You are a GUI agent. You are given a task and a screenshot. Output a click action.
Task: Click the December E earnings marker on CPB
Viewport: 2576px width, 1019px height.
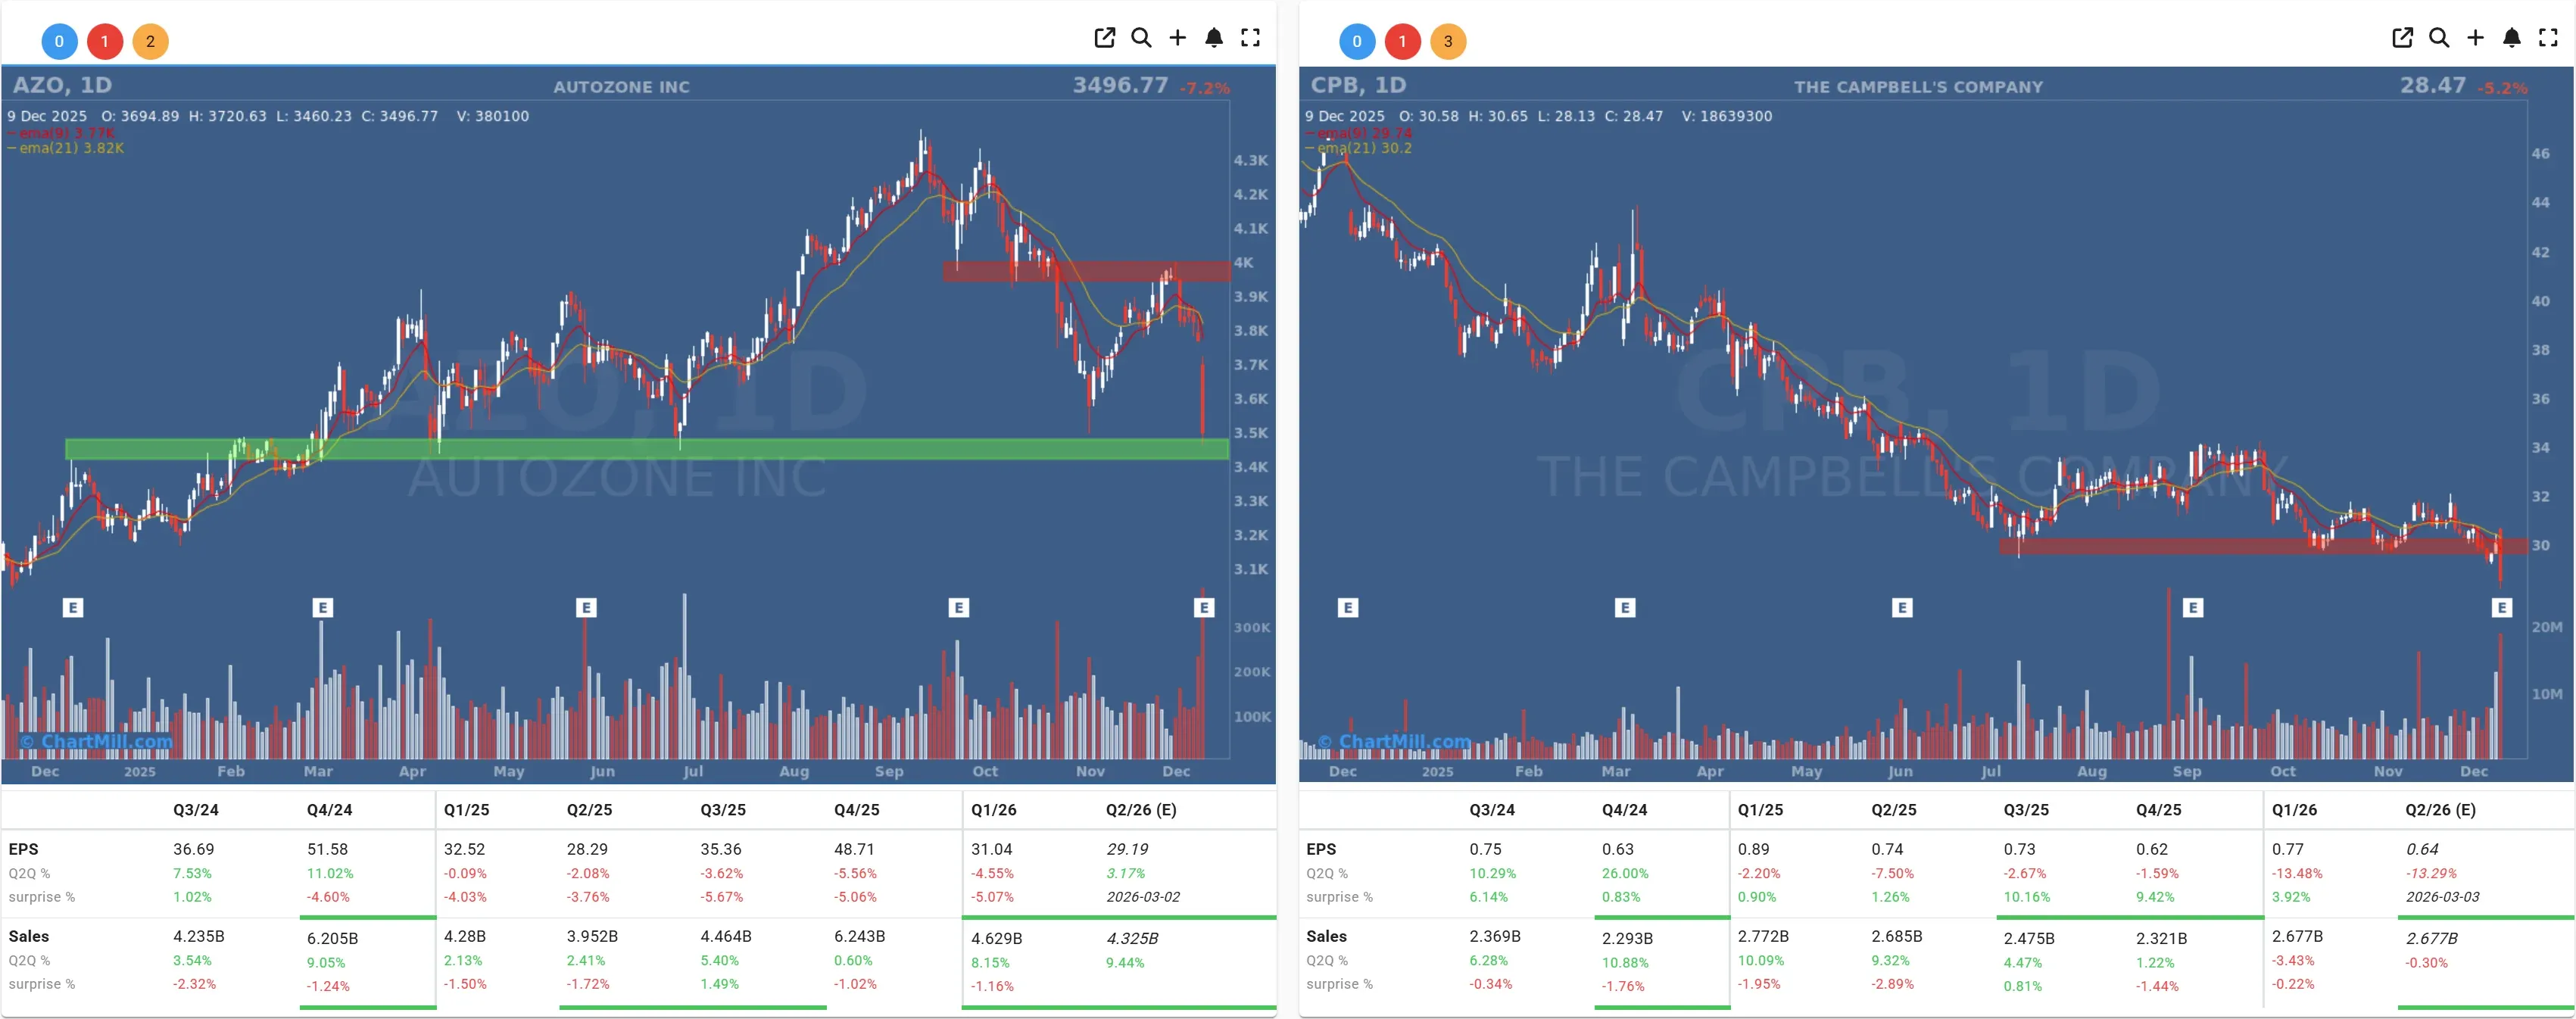coord(2501,607)
